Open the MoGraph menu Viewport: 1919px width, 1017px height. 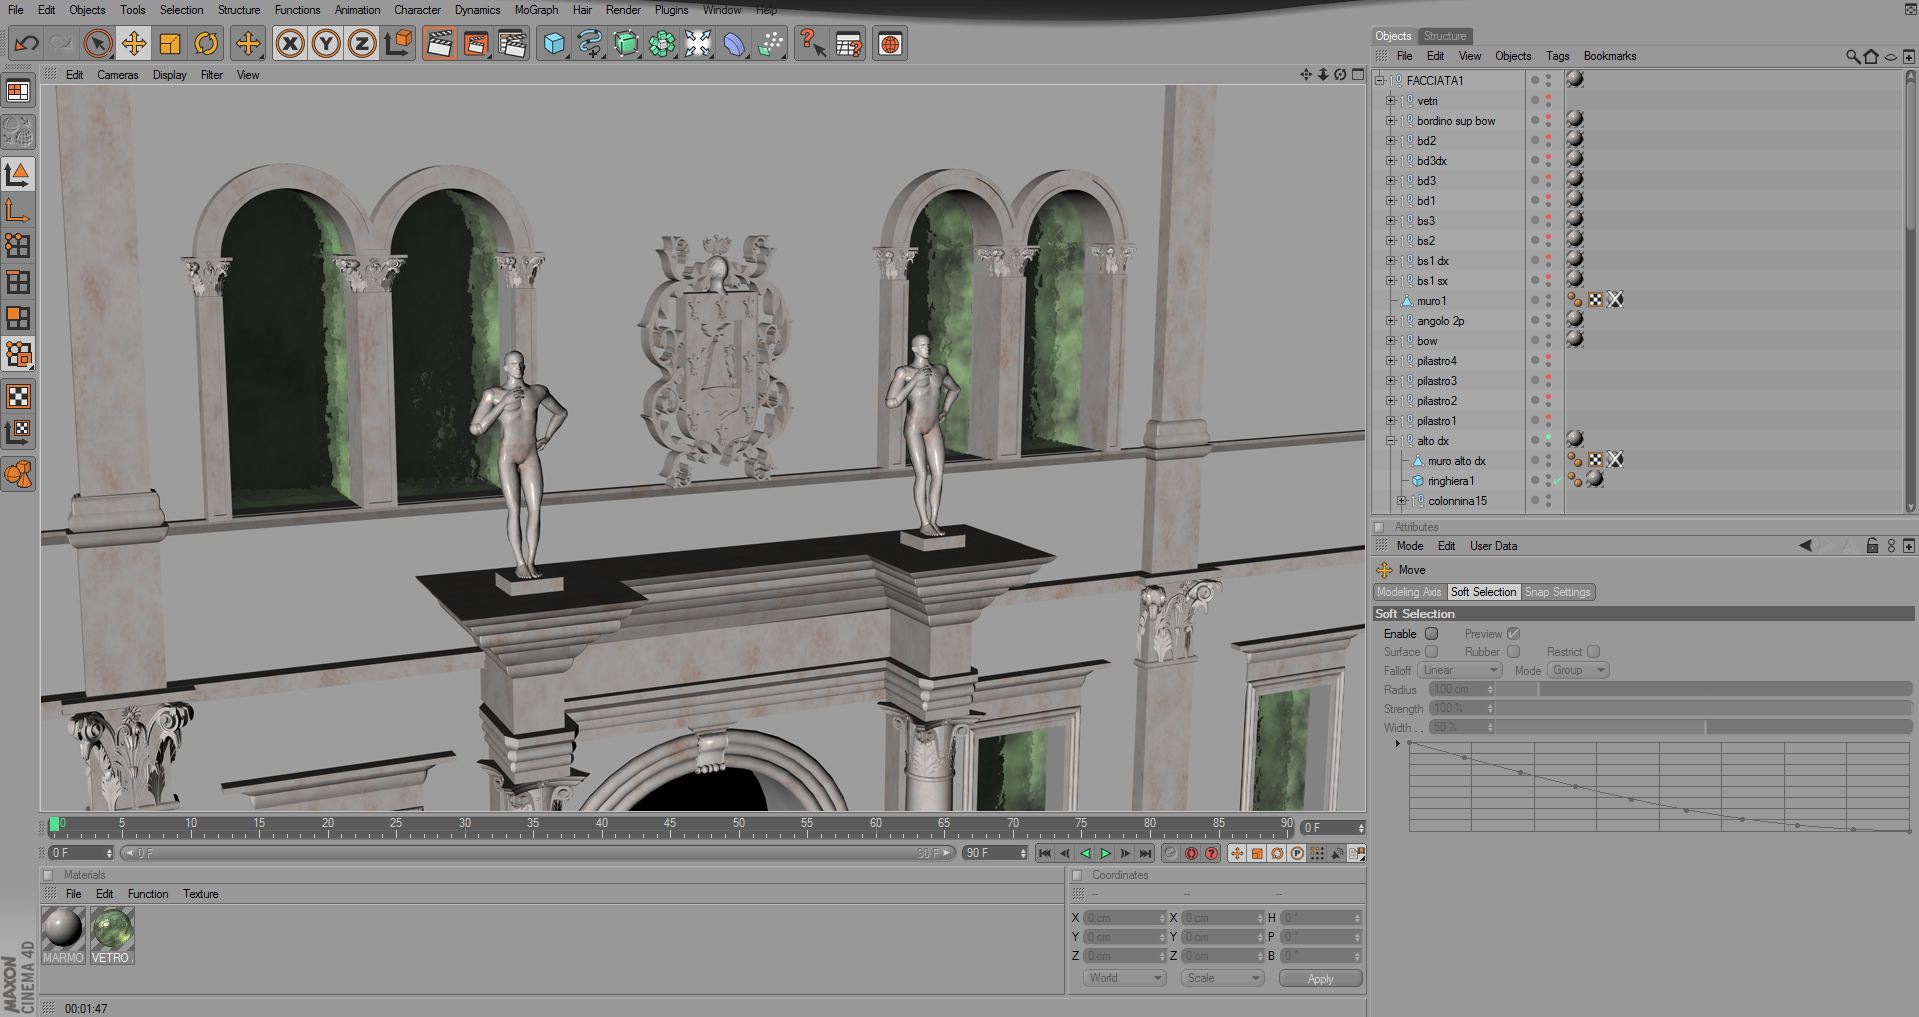[536, 10]
